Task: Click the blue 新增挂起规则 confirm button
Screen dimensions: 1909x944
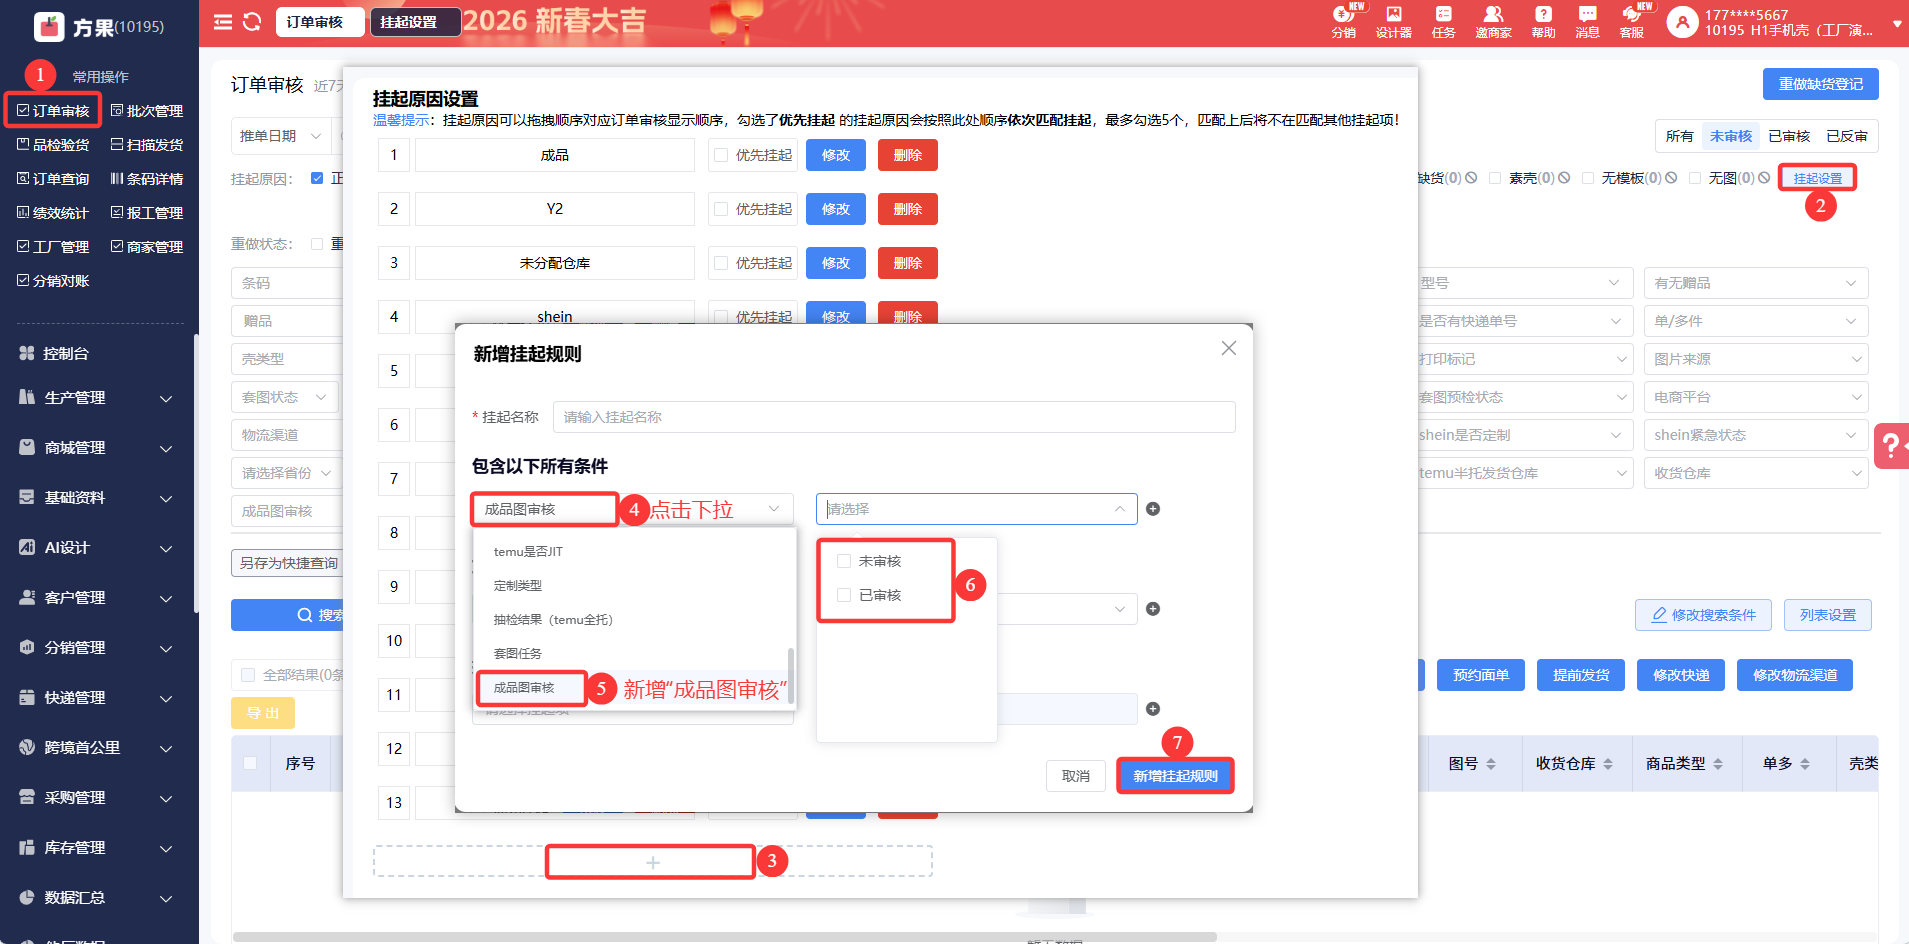Action: tap(1176, 776)
